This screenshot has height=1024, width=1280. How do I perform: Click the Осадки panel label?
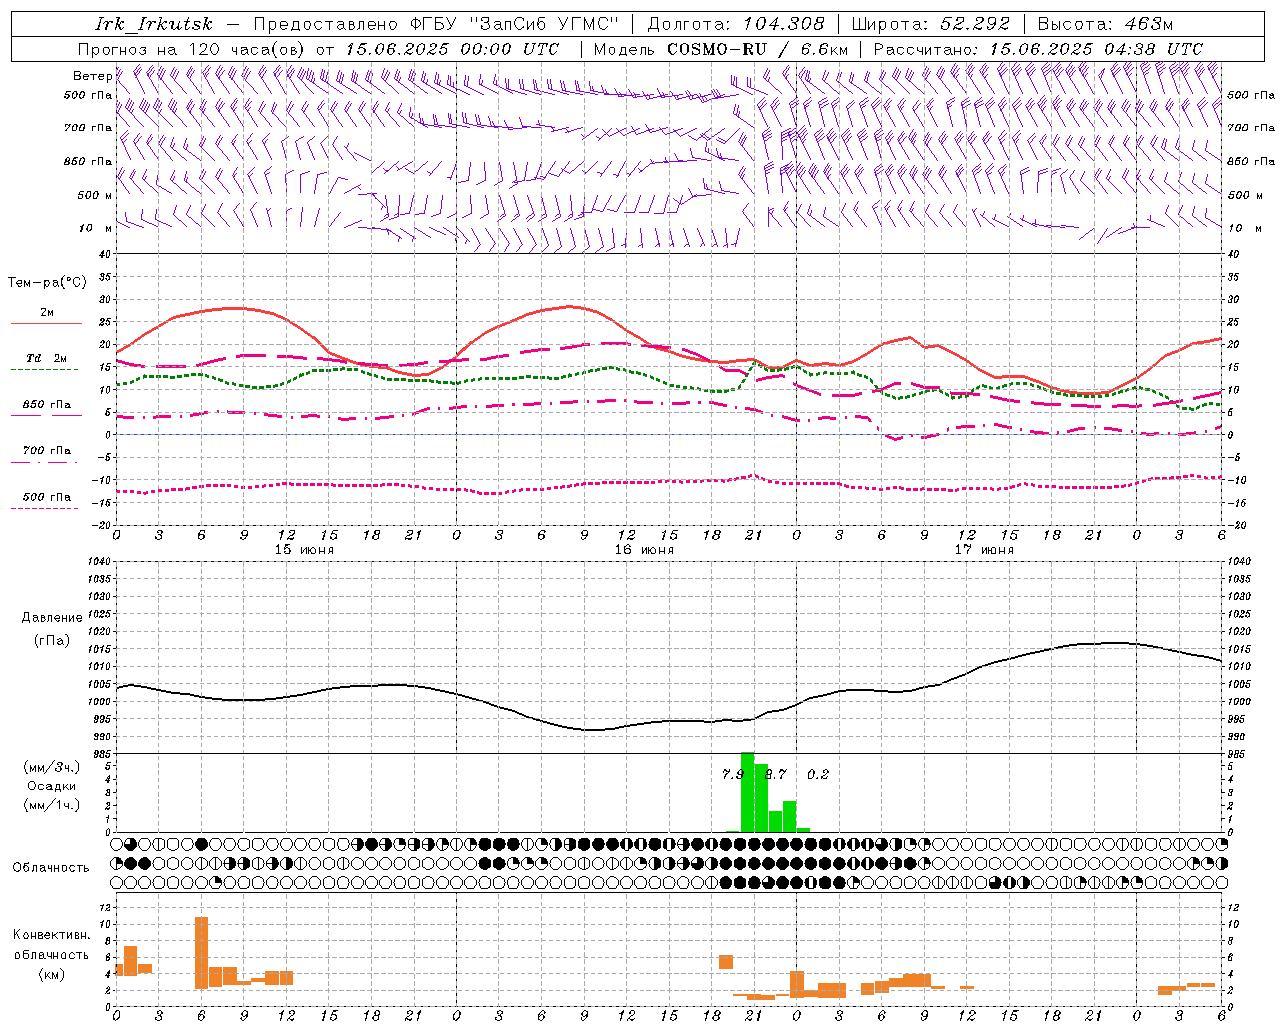[51, 786]
